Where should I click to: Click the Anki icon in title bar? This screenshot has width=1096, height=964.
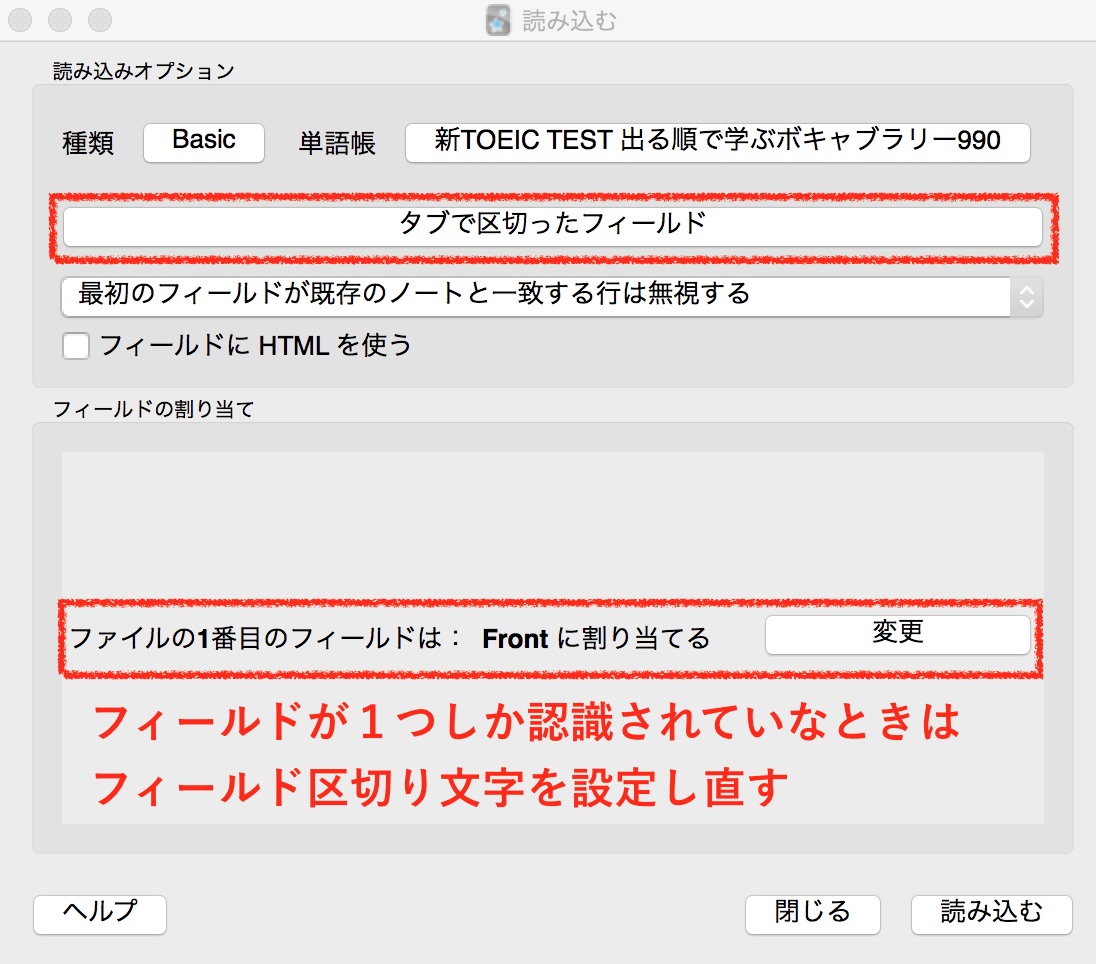(498, 20)
